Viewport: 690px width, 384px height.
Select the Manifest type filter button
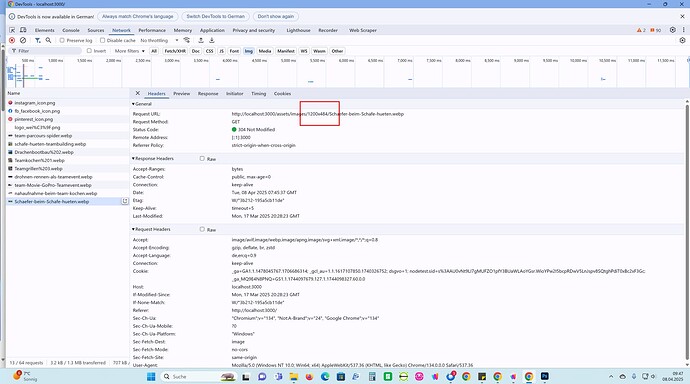(286, 51)
